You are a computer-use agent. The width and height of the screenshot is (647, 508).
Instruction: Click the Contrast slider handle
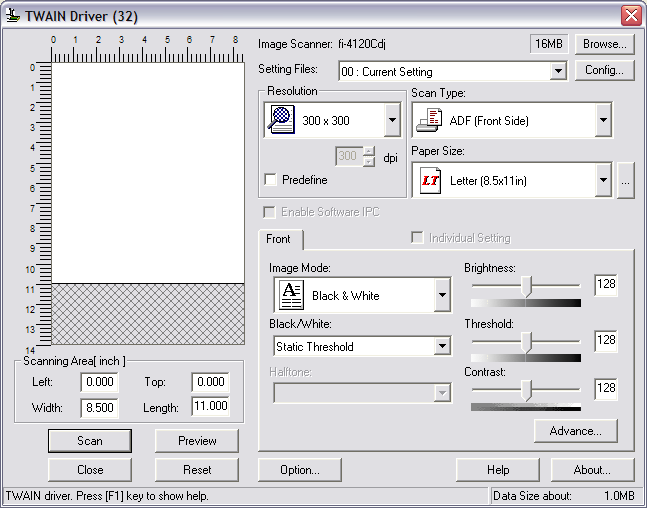[526, 390]
